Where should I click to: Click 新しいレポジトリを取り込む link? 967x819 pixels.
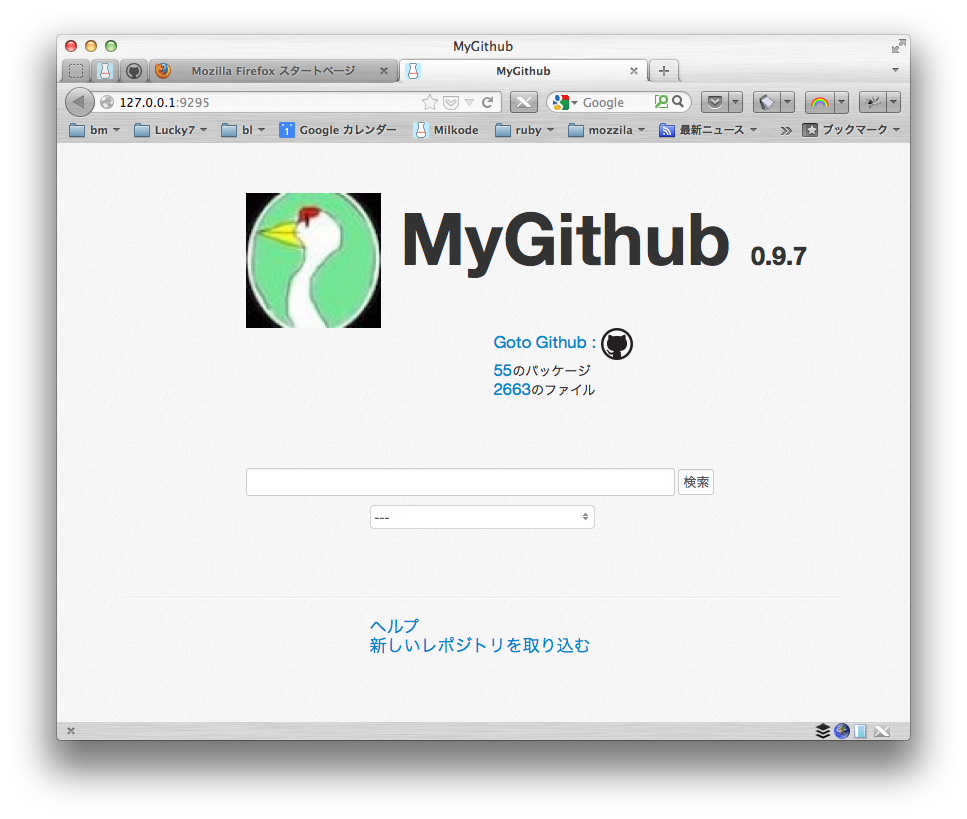click(480, 646)
